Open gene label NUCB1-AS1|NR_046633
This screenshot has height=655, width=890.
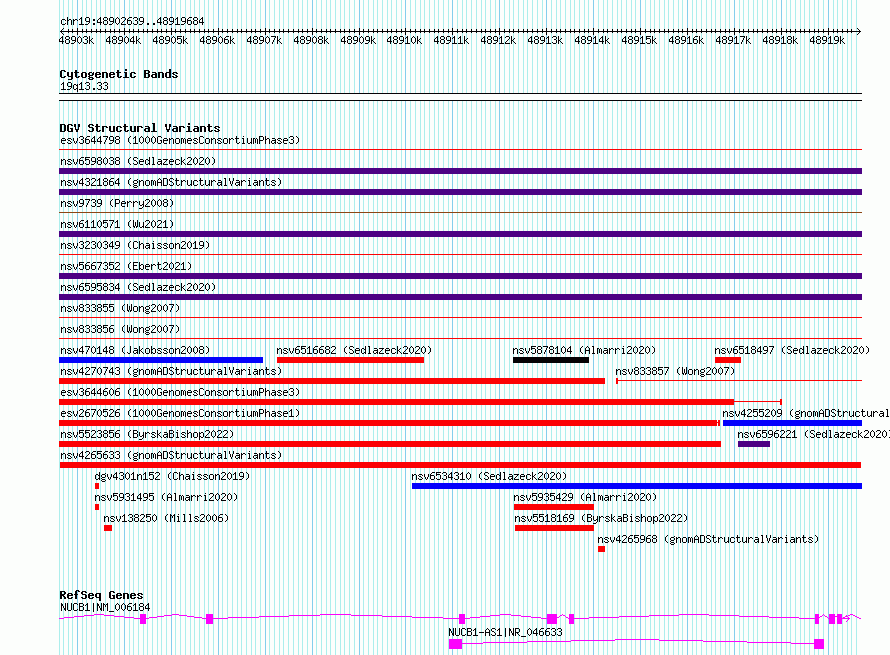(x=505, y=632)
